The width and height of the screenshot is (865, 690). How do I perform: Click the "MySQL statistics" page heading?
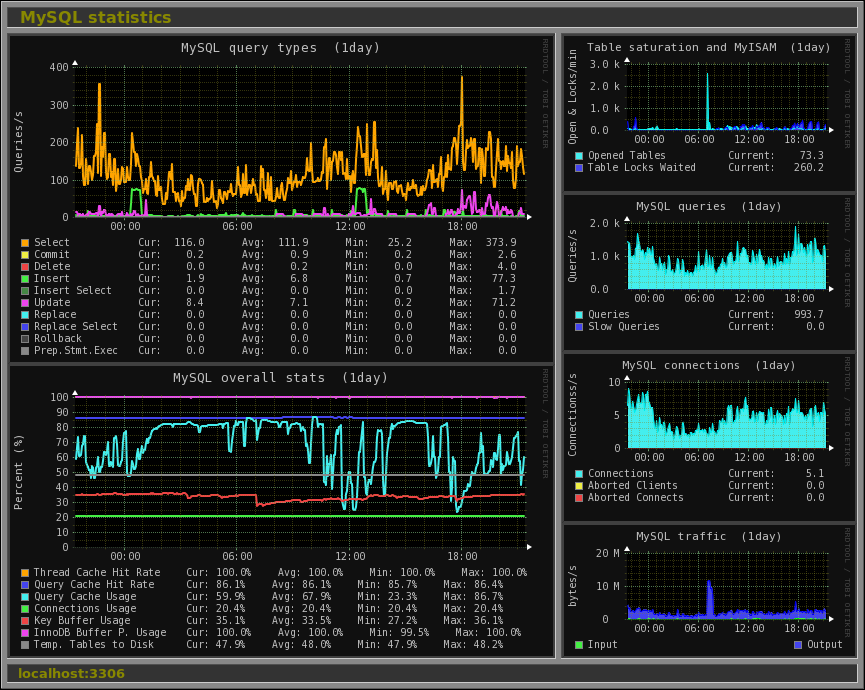[95, 18]
